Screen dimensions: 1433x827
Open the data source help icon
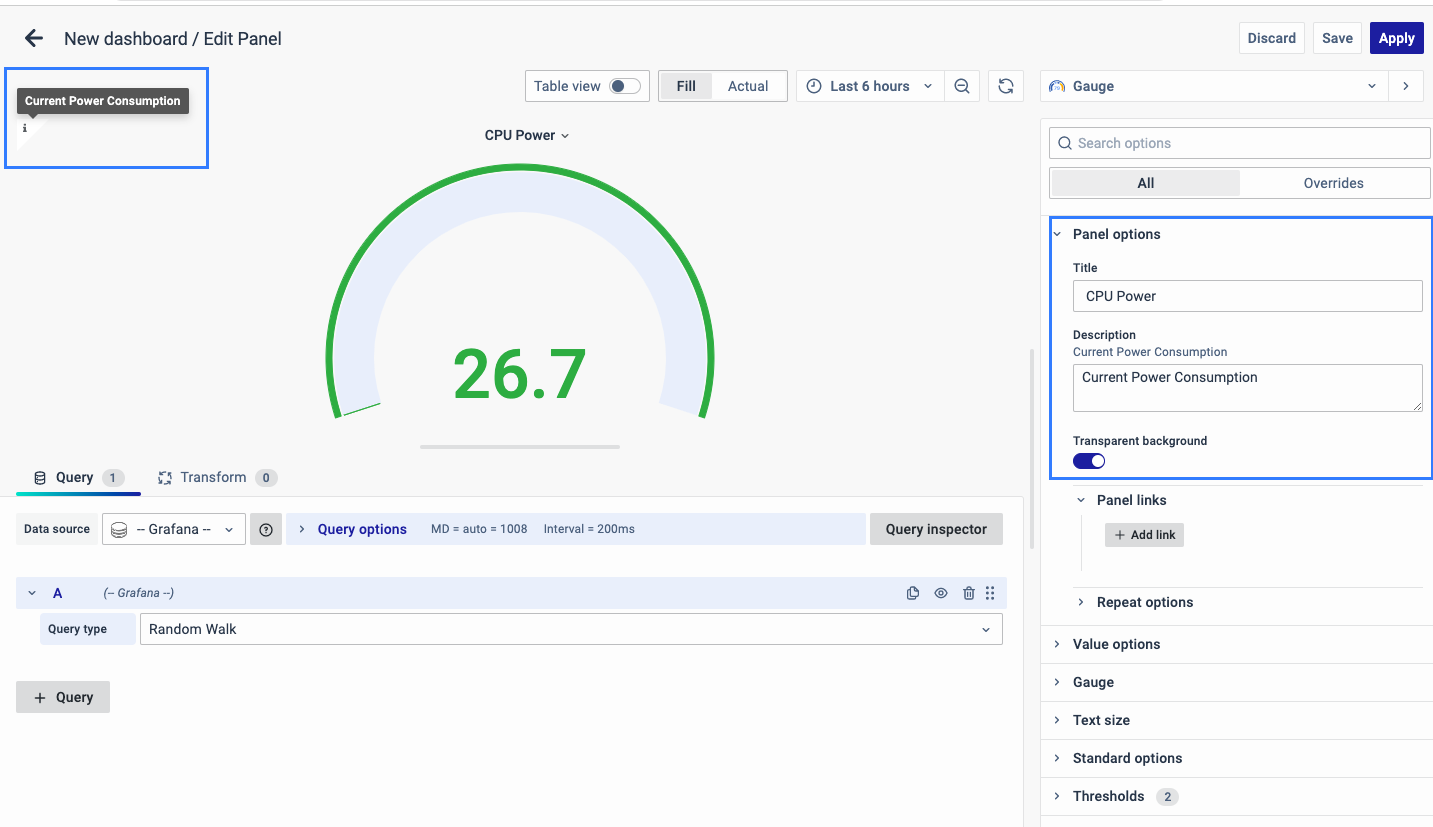pos(266,529)
